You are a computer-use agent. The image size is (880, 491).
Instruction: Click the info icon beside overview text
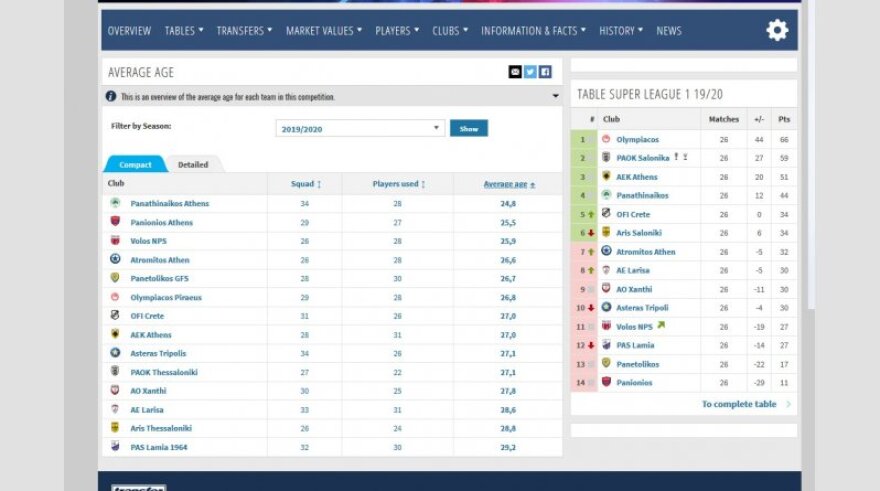(x=111, y=97)
